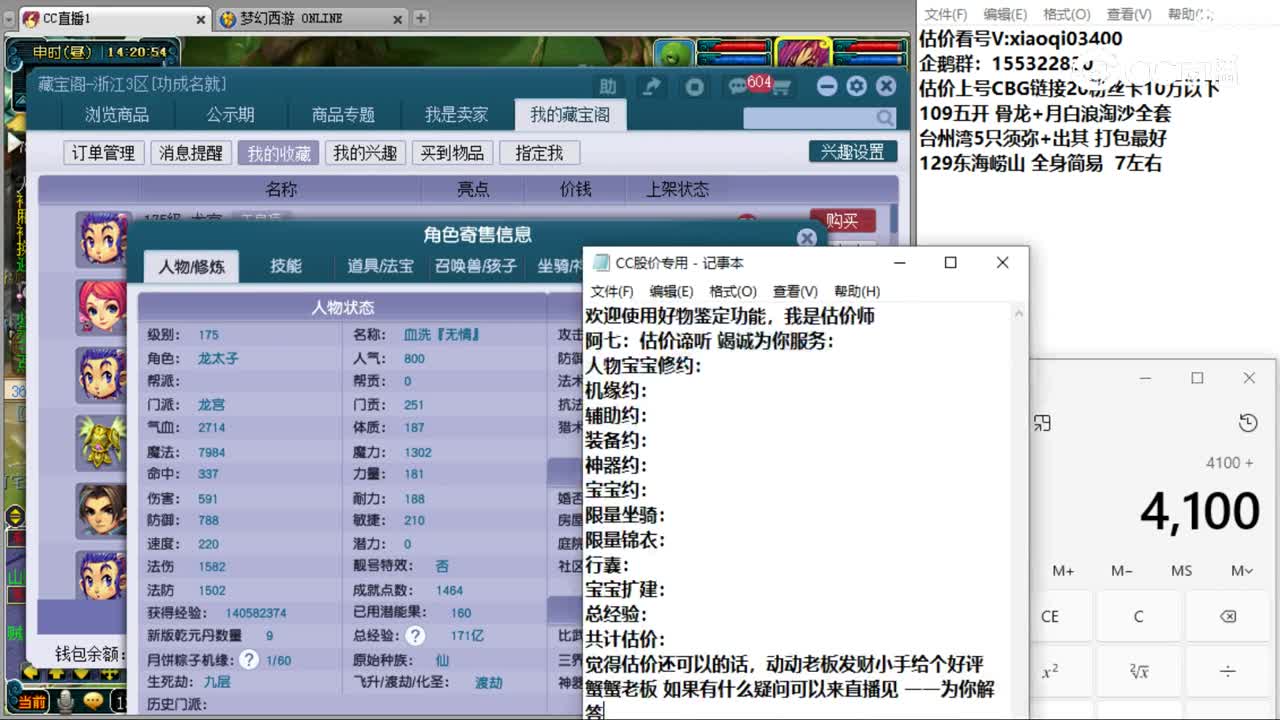Click the 我的收藏 button

click(279, 153)
